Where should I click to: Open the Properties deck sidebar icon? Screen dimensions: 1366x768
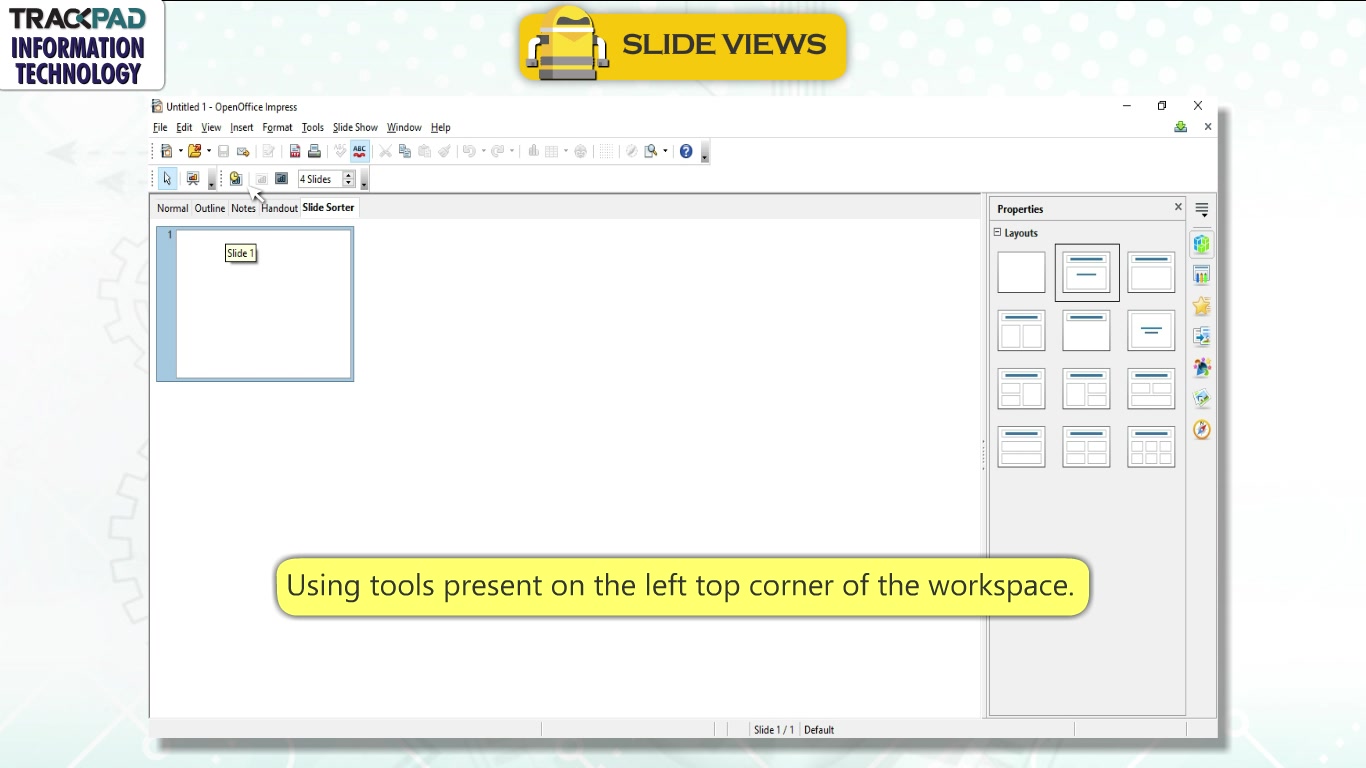1202,244
